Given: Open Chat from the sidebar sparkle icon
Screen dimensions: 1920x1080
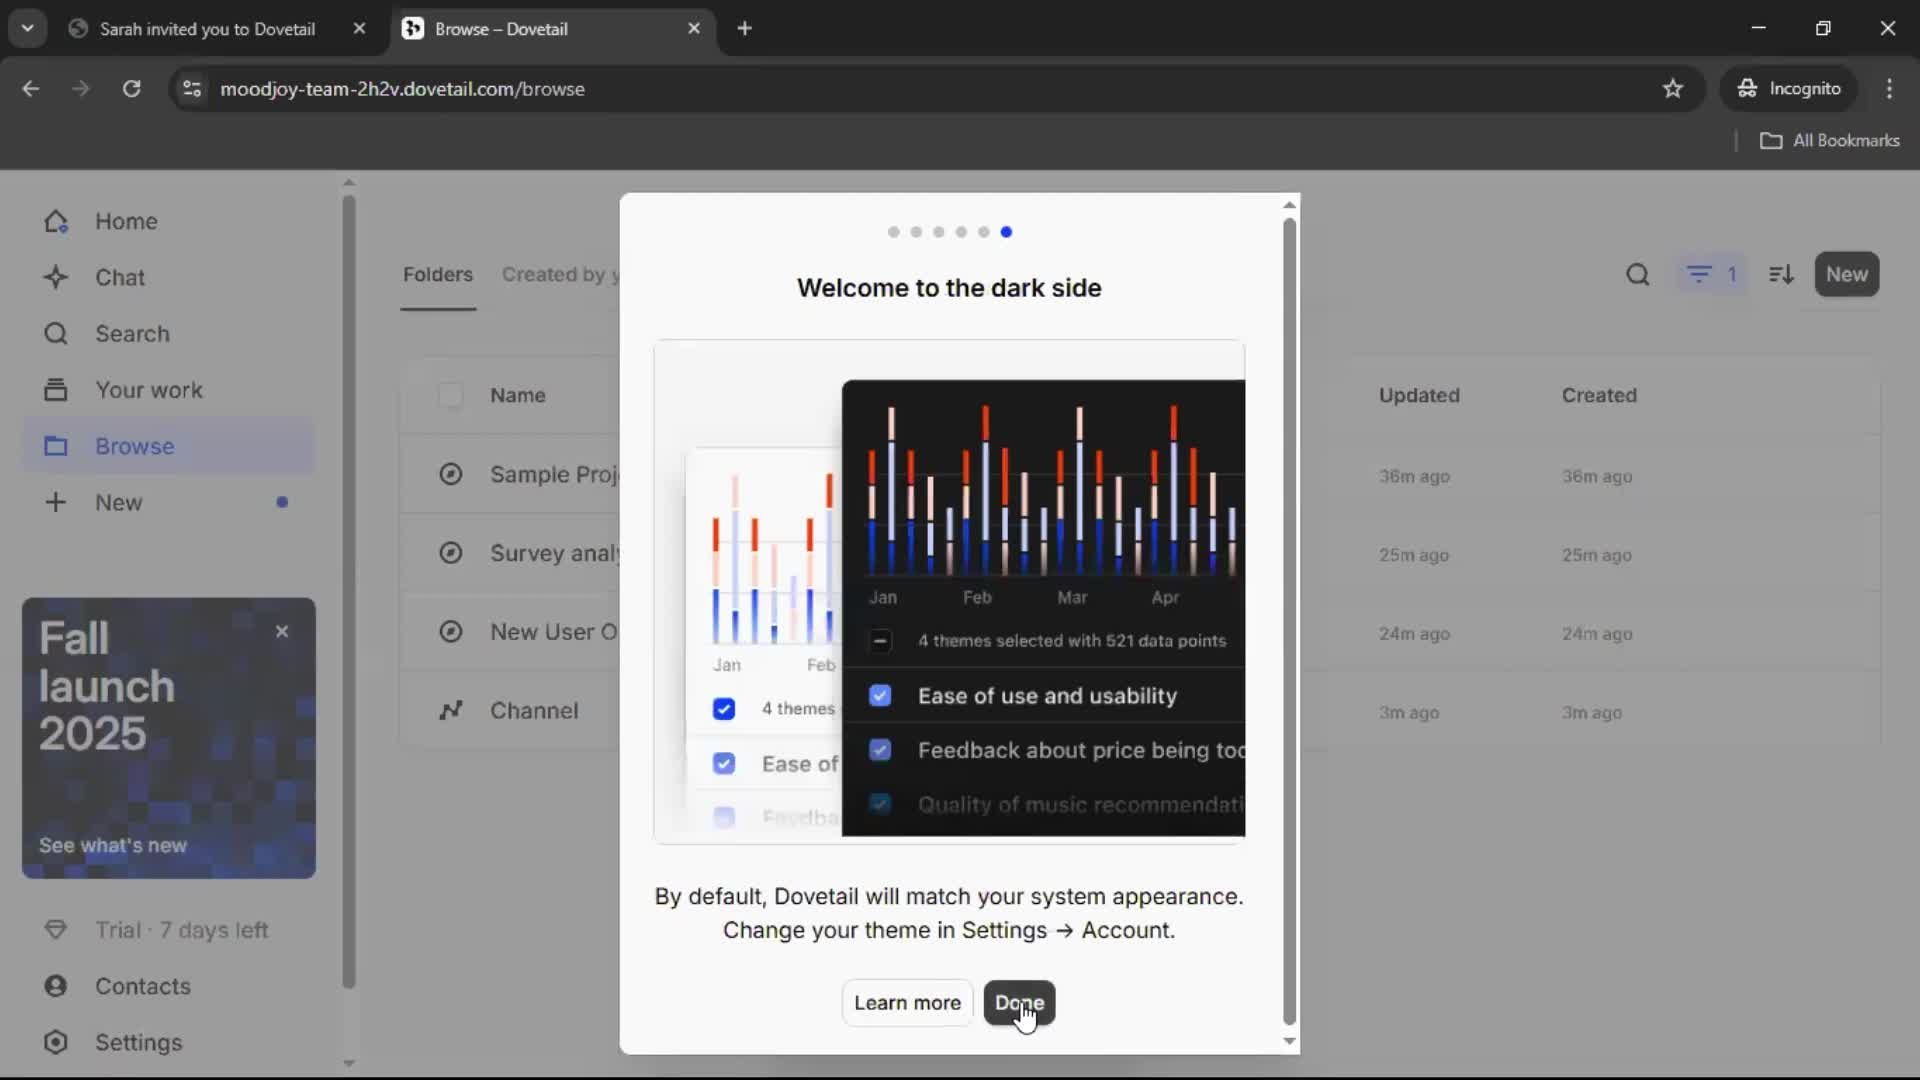Looking at the screenshot, I should coord(56,277).
